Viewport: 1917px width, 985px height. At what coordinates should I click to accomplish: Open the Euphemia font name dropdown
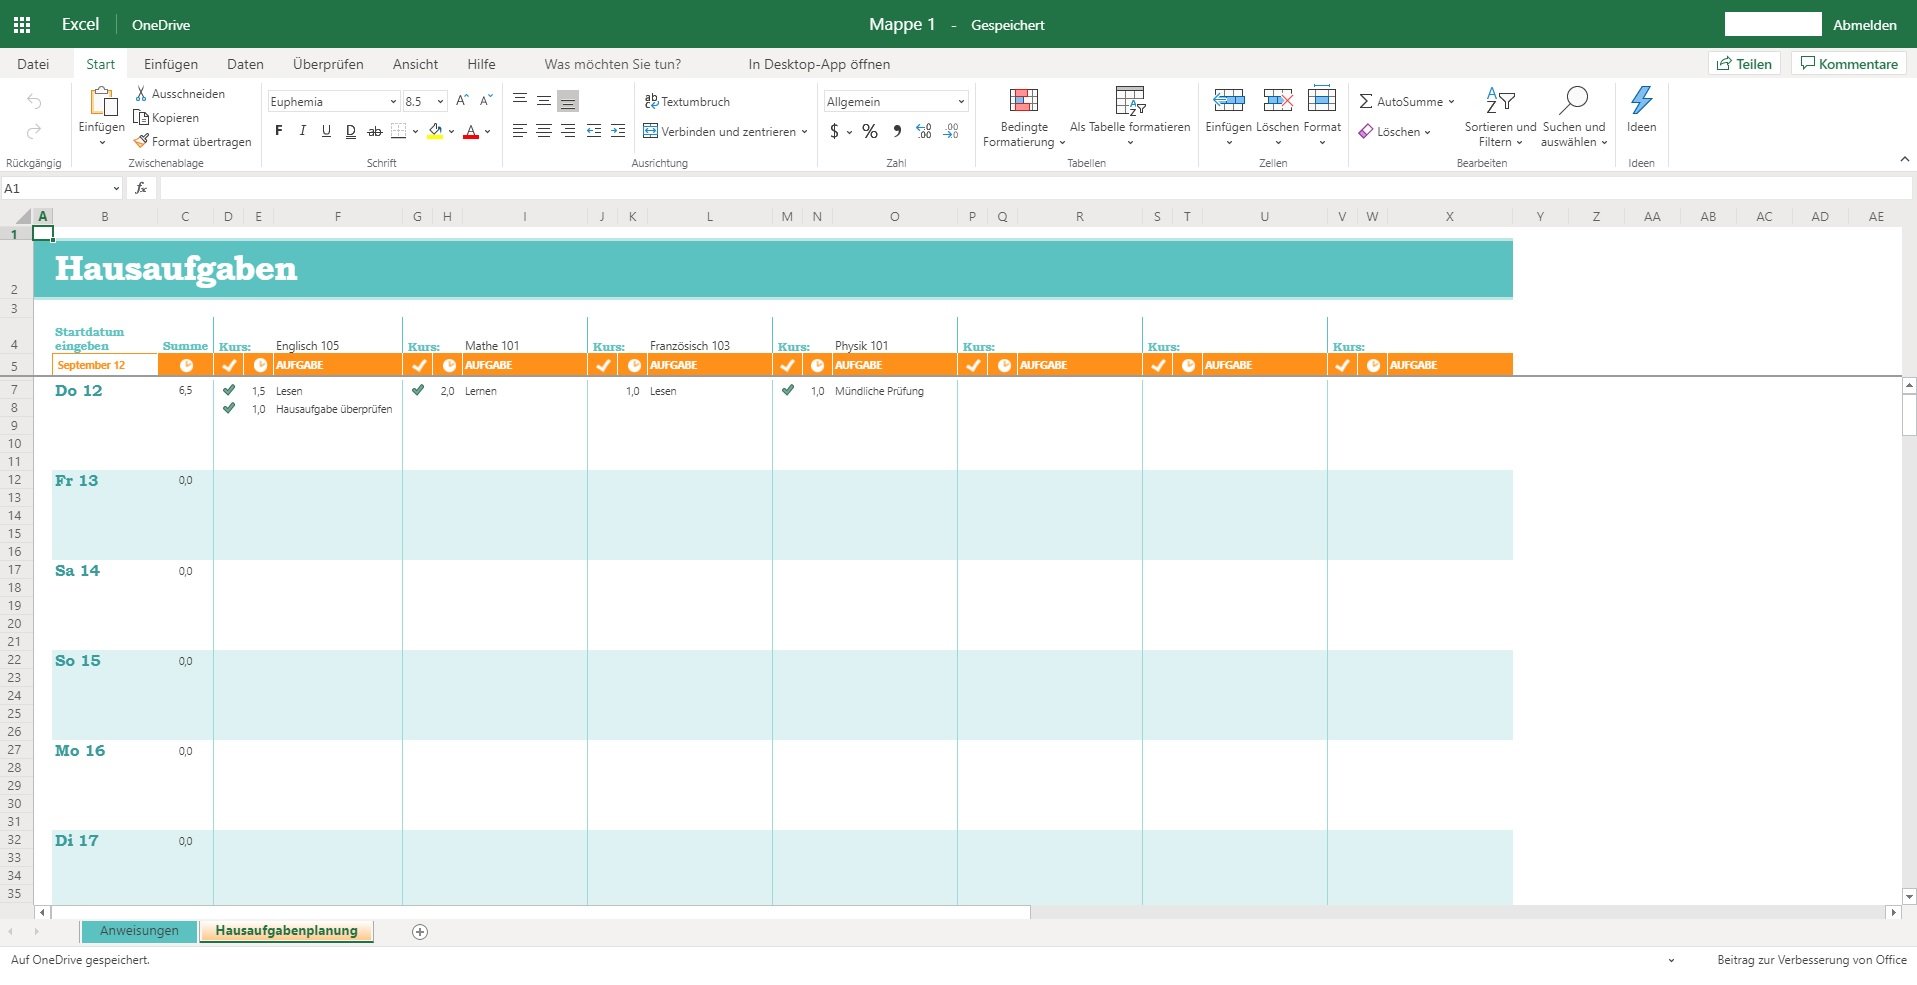click(393, 102)
